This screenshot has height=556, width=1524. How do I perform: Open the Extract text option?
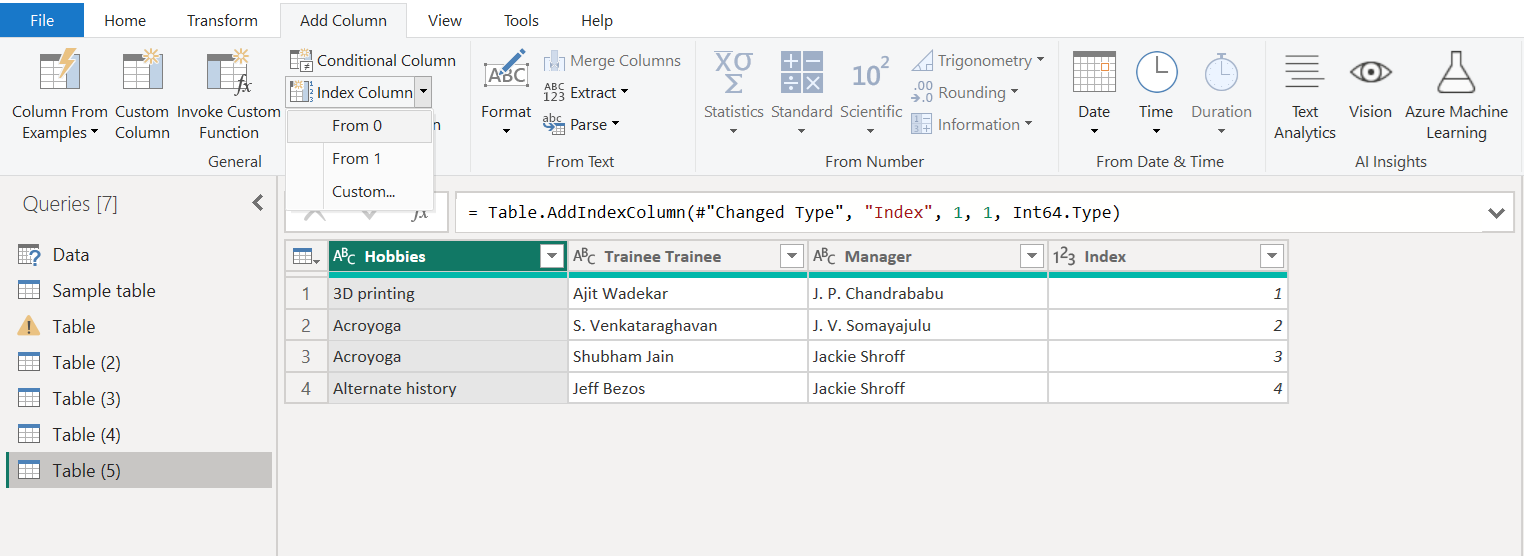586,92
